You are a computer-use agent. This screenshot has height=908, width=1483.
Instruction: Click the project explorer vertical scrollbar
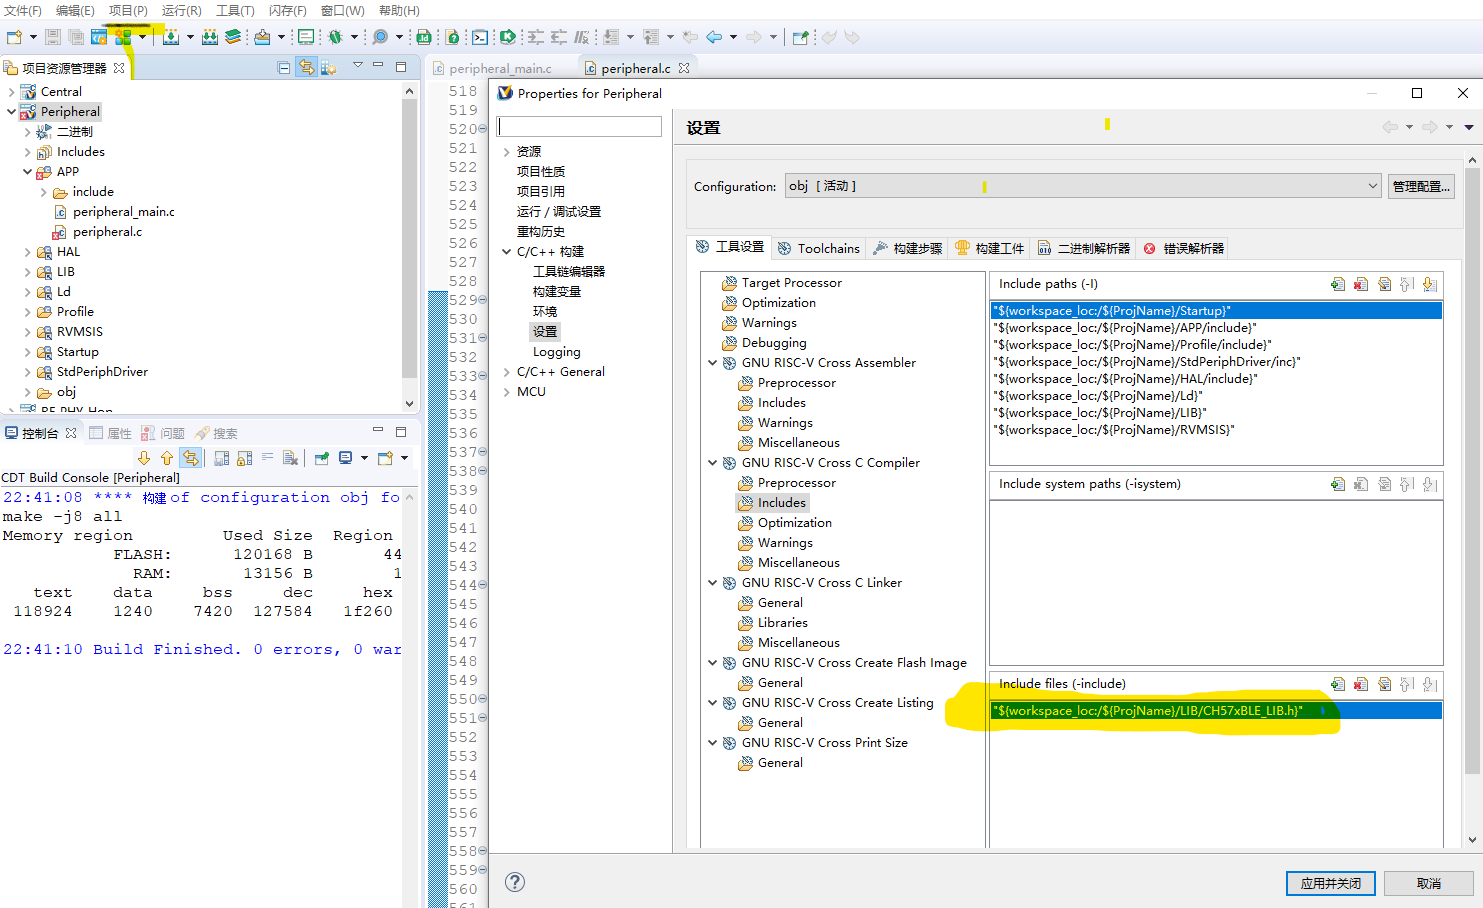pyautogui.click(x=409, y=240)
